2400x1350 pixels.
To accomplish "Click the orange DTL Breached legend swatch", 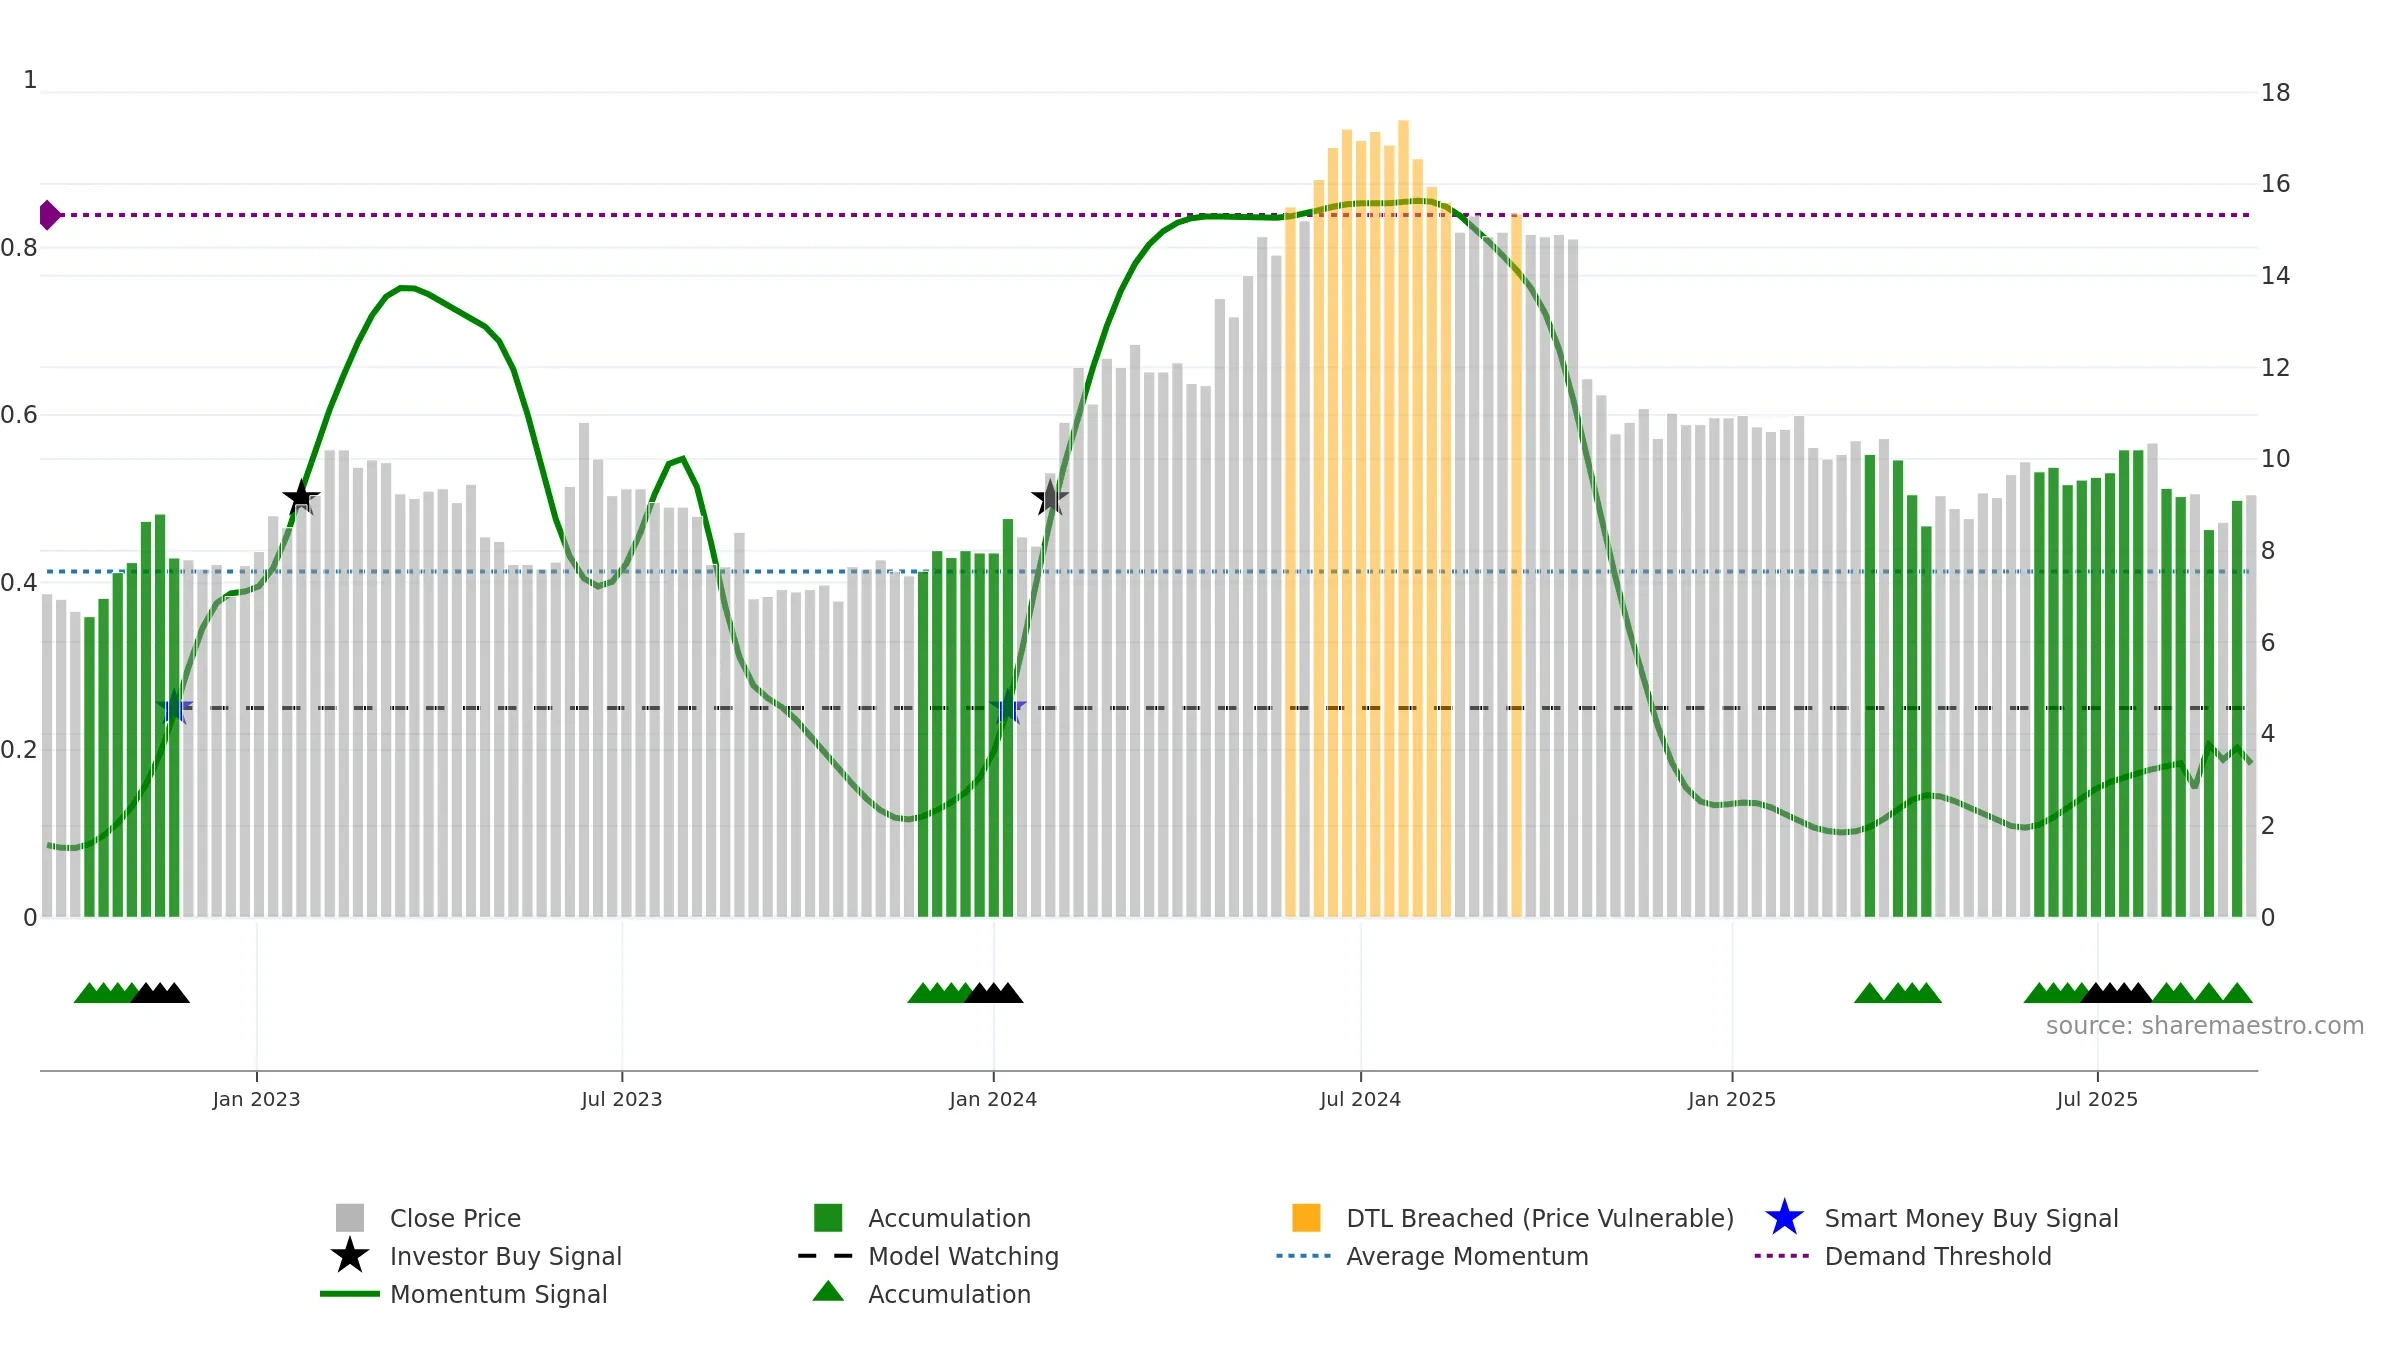I will point(1306,1217).
